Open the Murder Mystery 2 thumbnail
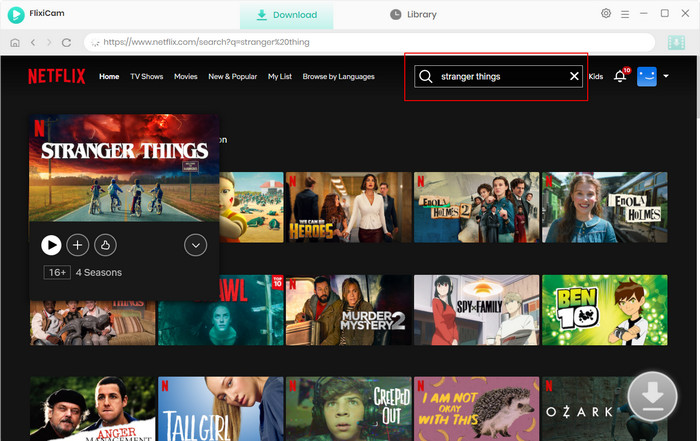The image size is (700, 441). pyautogui.click(x=349, y=310)
